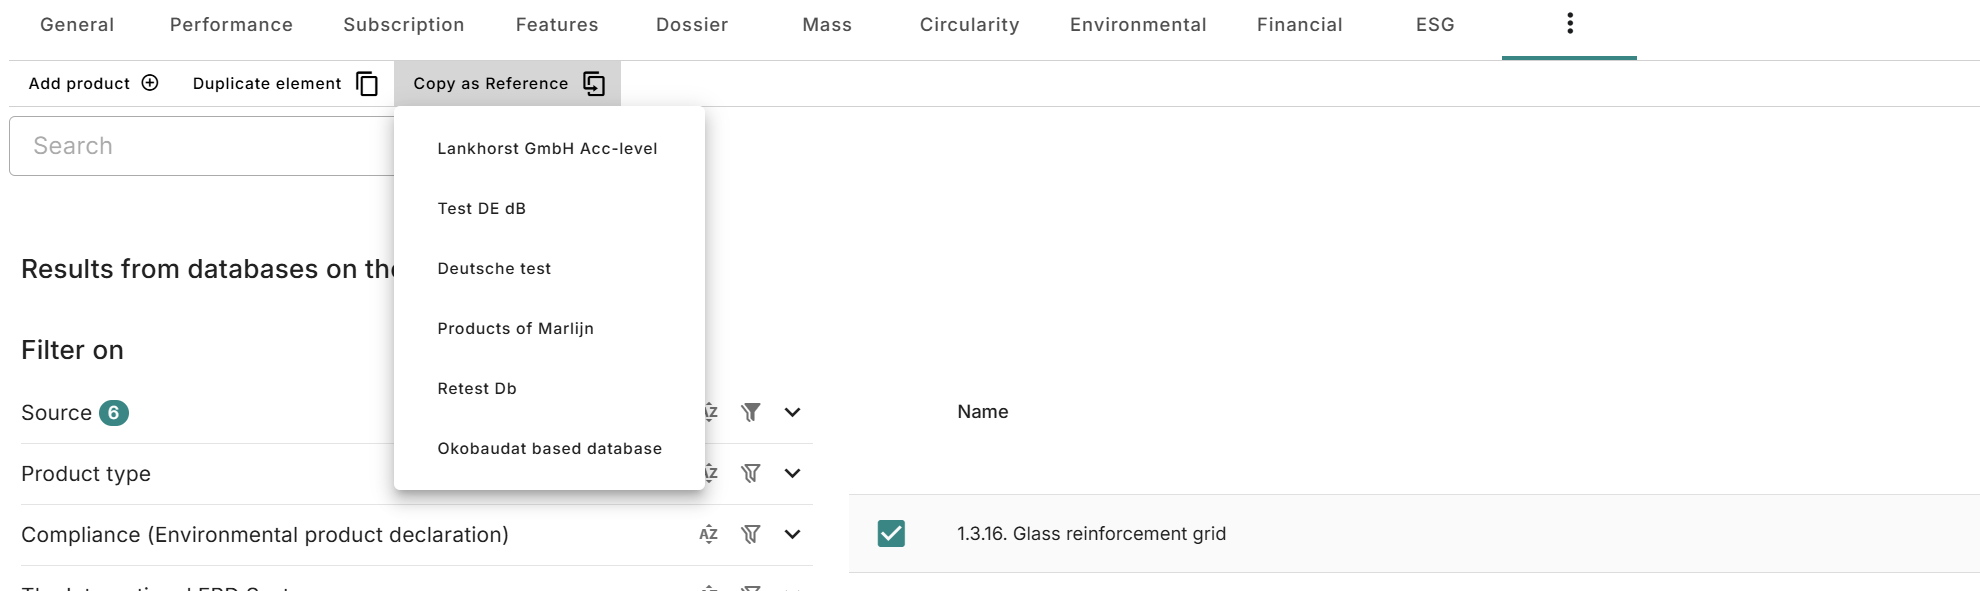Click the Product type filter label
Viewport: 1980px width, 591px height.
(86, 474)
